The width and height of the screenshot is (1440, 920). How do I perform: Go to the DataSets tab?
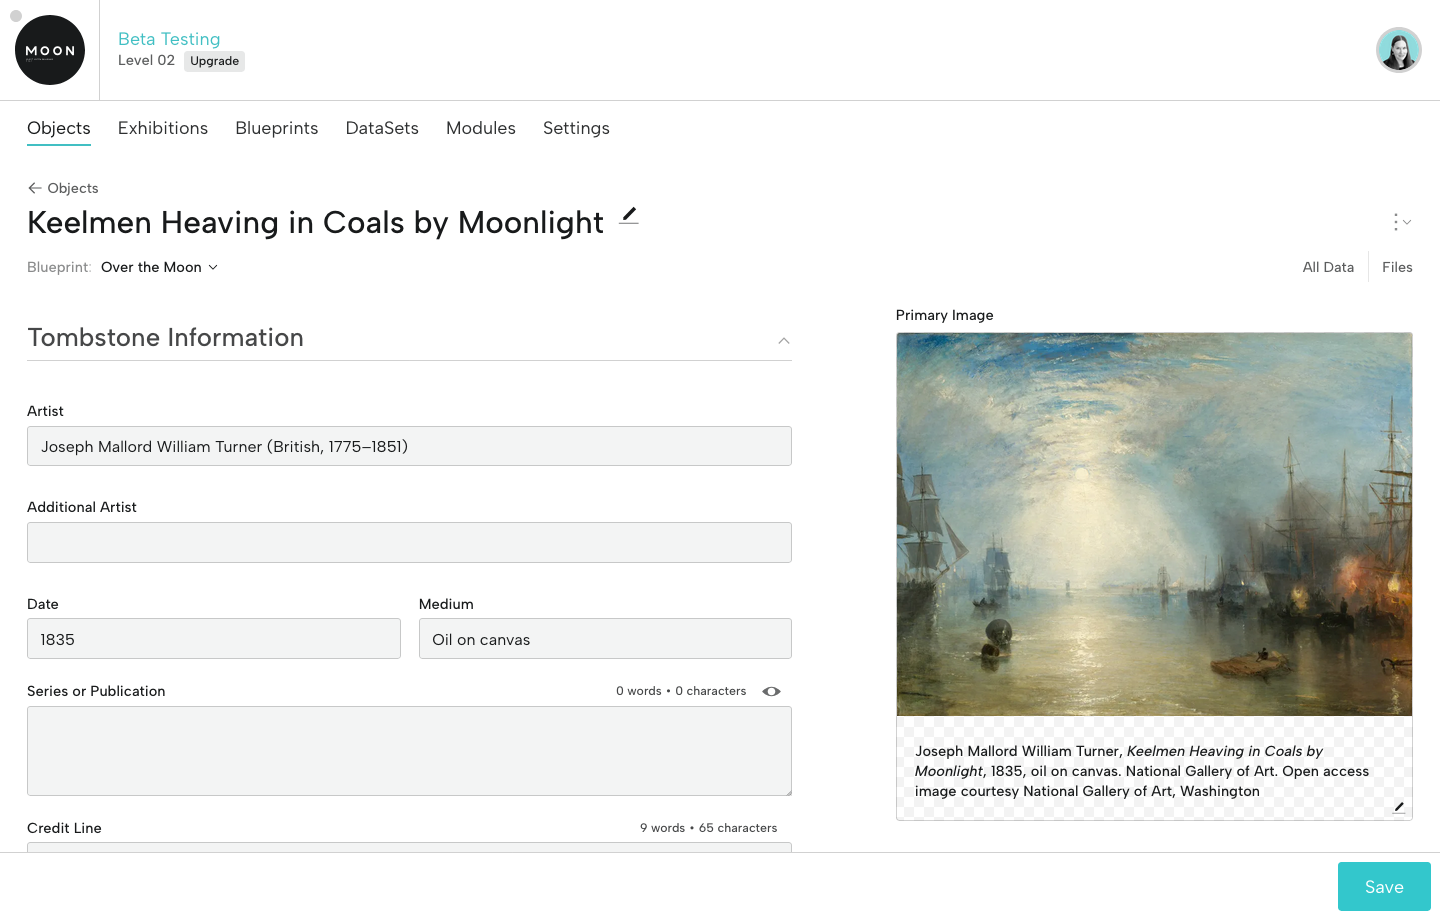click(382, 128)
